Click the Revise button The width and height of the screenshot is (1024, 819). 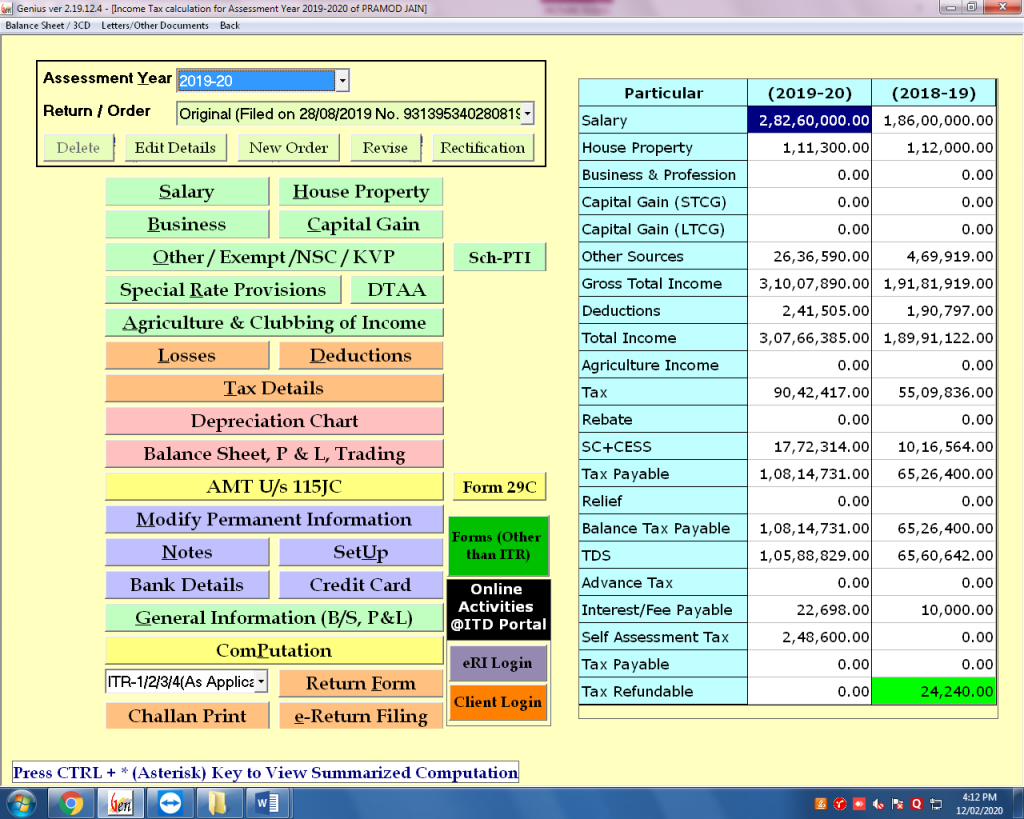click(385, 146)
